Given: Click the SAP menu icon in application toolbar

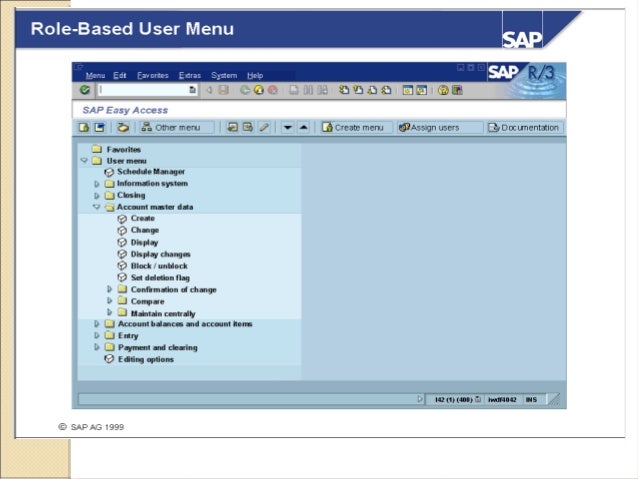Looking at the screenshot, I should point(99,127).
